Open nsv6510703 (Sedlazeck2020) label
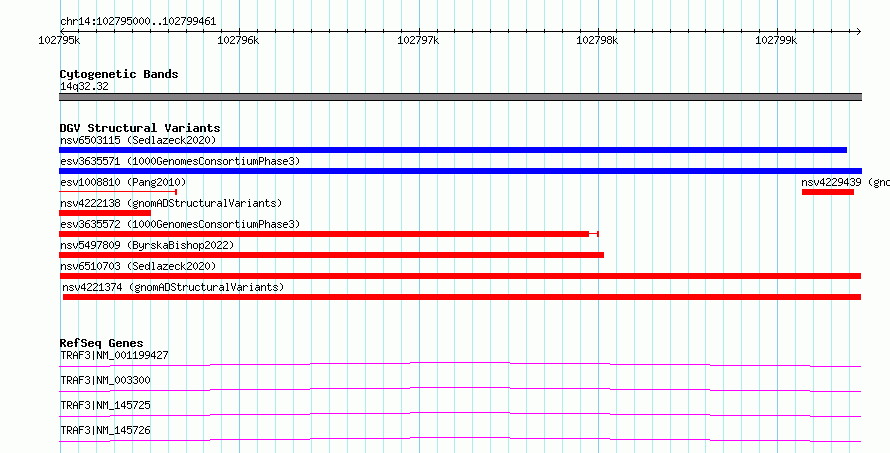Viewport: 890px width, 453px height. click(138, 266)
